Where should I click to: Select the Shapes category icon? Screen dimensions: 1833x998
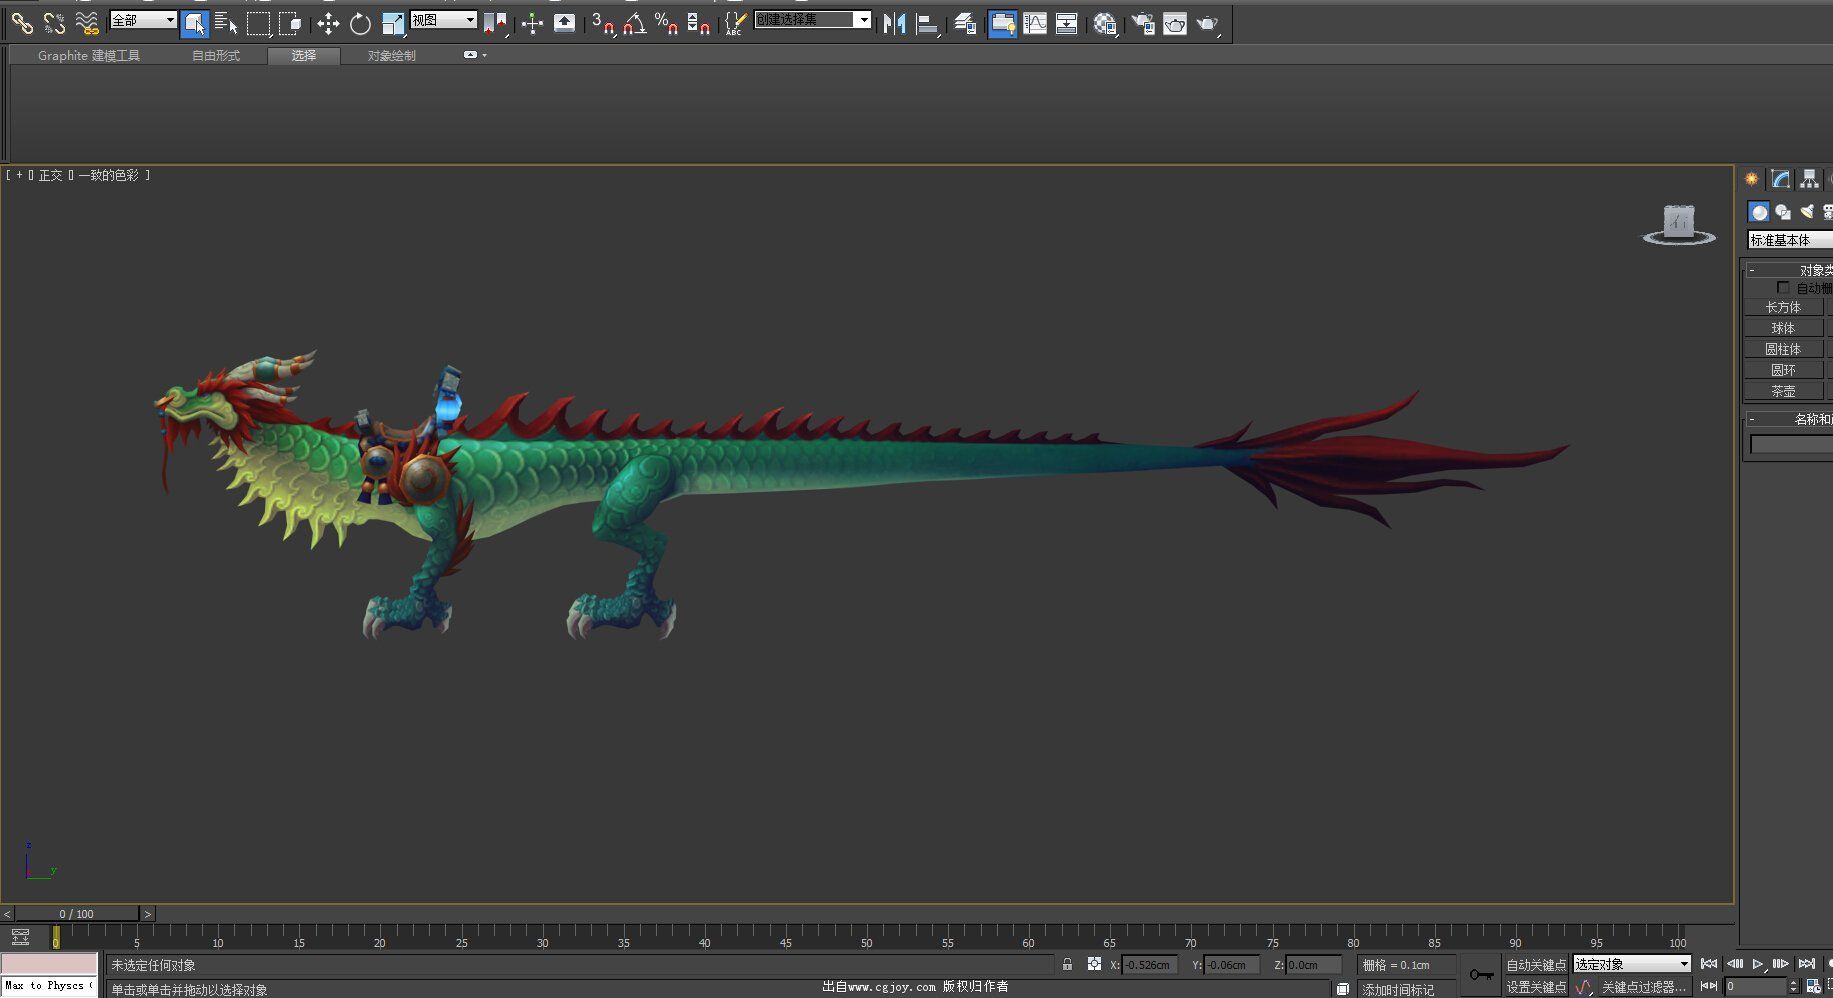pos(1783,212)
